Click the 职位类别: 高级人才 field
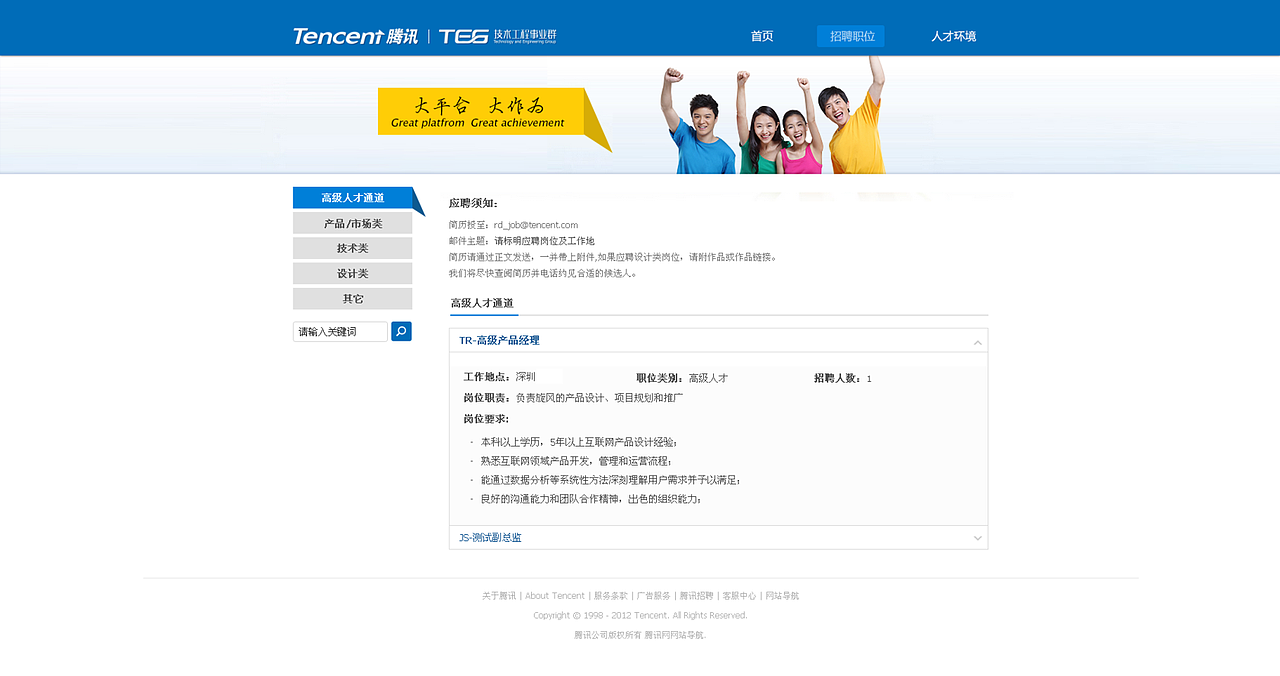Screen dimensions: 1280x676 point(682,378)
